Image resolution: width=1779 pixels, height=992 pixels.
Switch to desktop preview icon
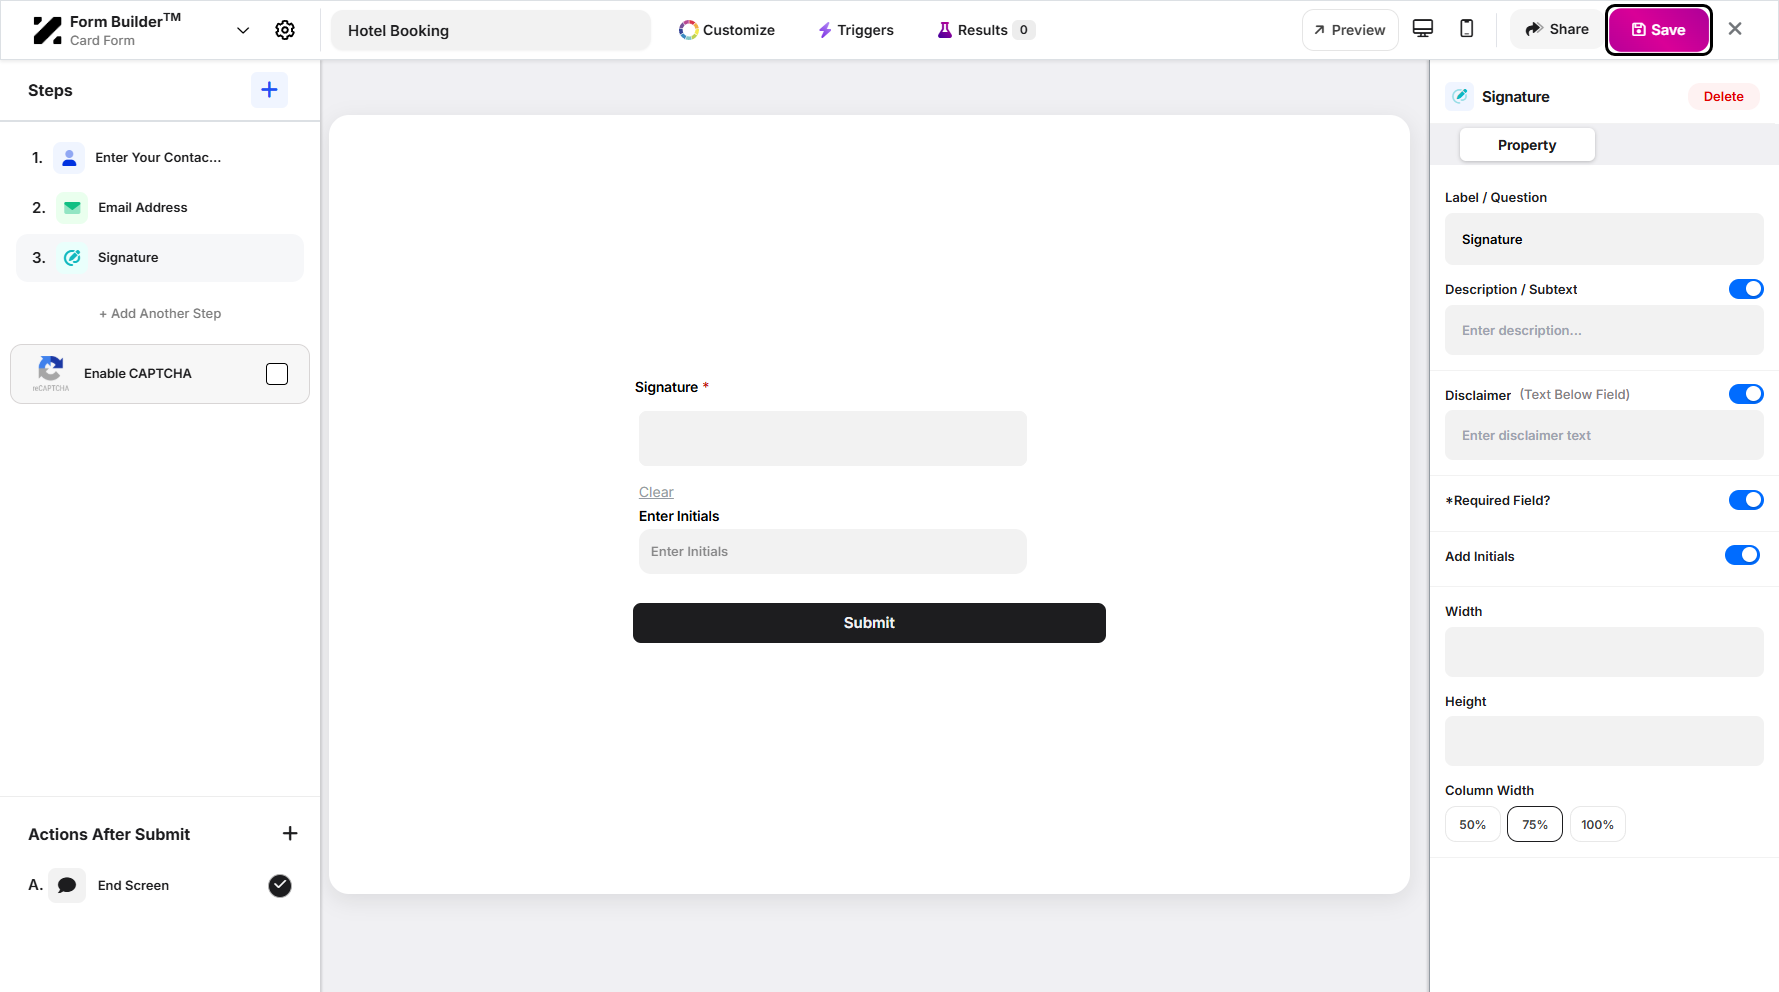pyautogui.click(x=1423, y=29)
